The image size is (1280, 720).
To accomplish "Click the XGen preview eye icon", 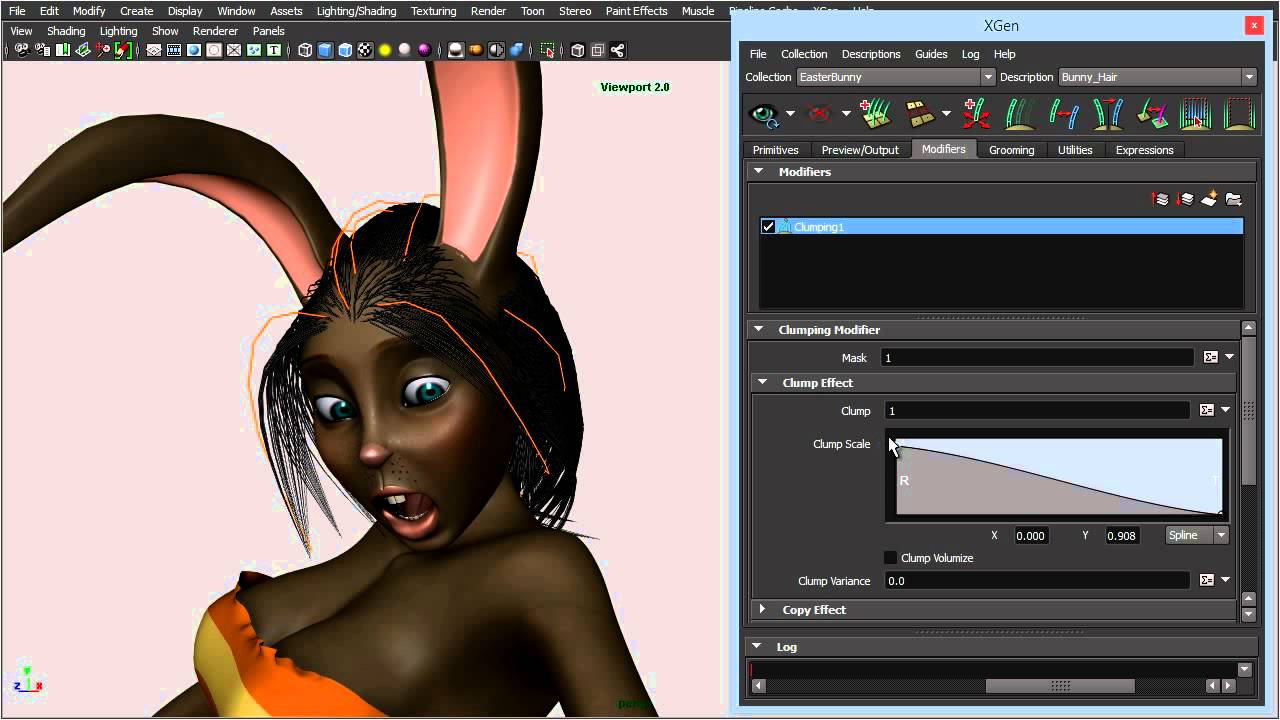I will coord(765,114).
